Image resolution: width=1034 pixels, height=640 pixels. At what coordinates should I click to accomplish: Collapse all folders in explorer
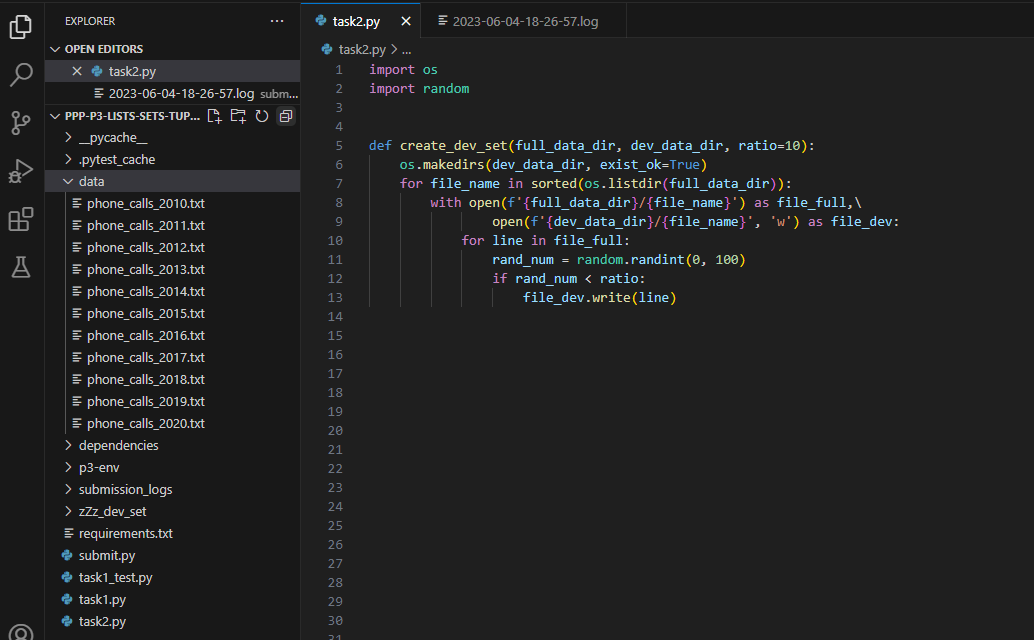pos(286,116)
